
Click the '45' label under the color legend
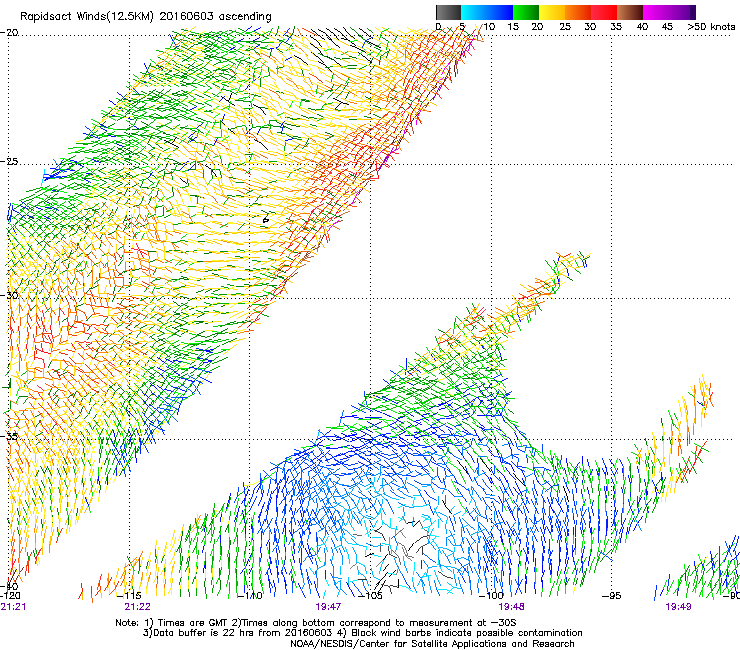click(667, 27)
